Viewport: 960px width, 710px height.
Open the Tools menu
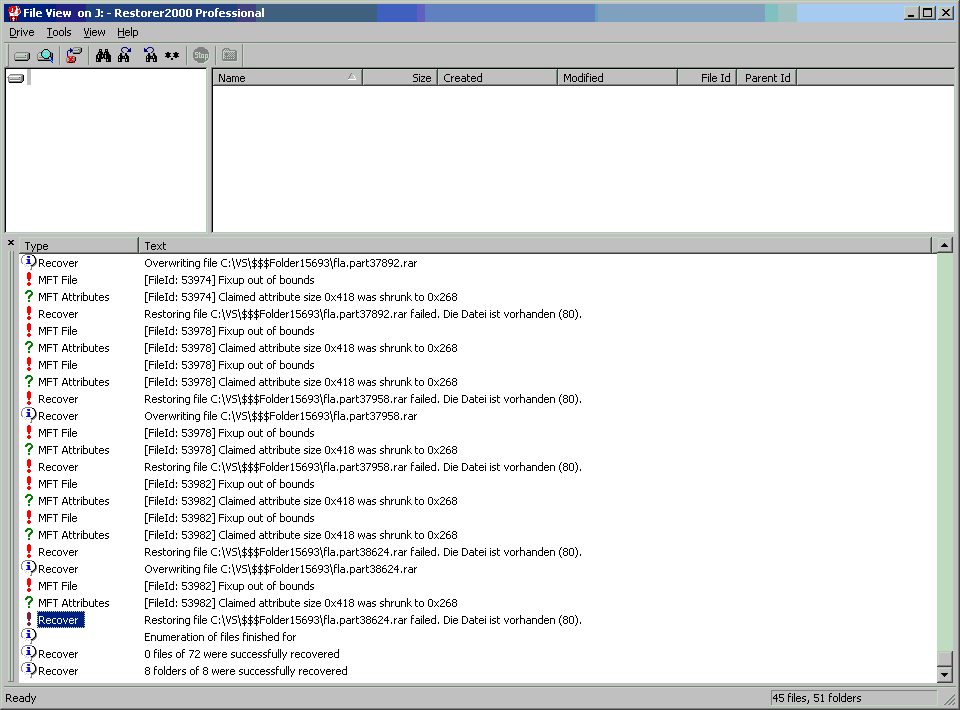(x=59, y=32)
